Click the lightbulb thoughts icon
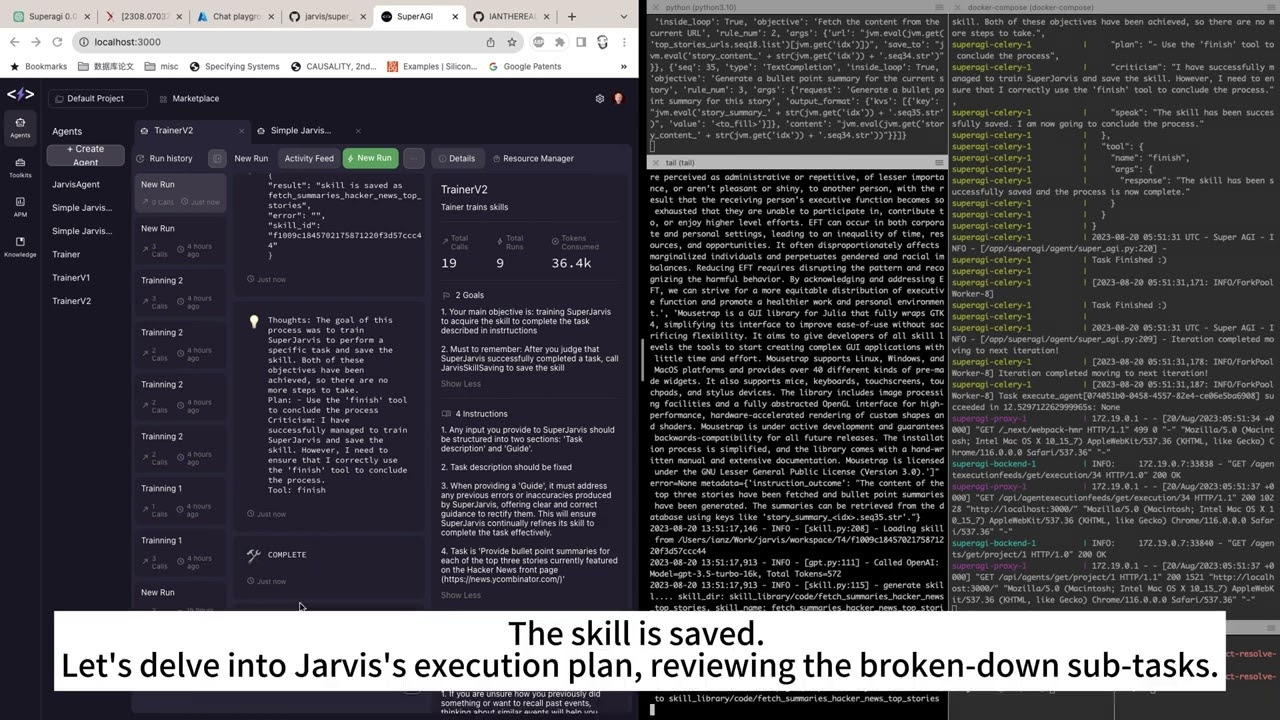 (254, 322)
